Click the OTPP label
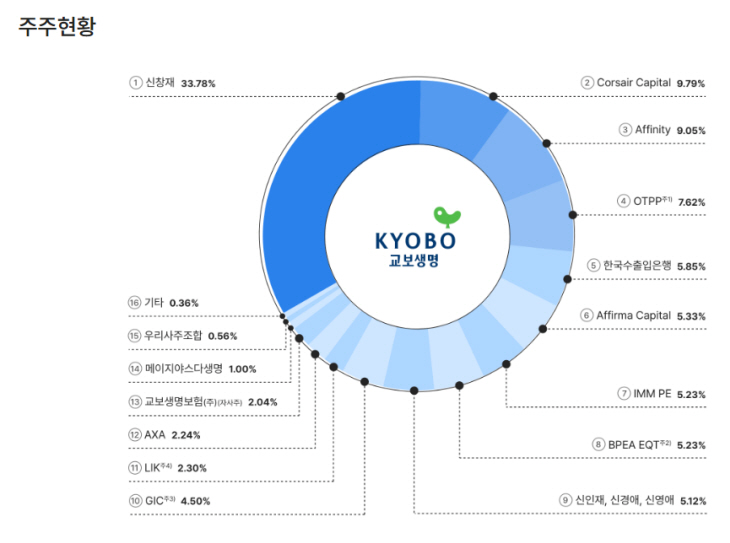 pos(653,201)
